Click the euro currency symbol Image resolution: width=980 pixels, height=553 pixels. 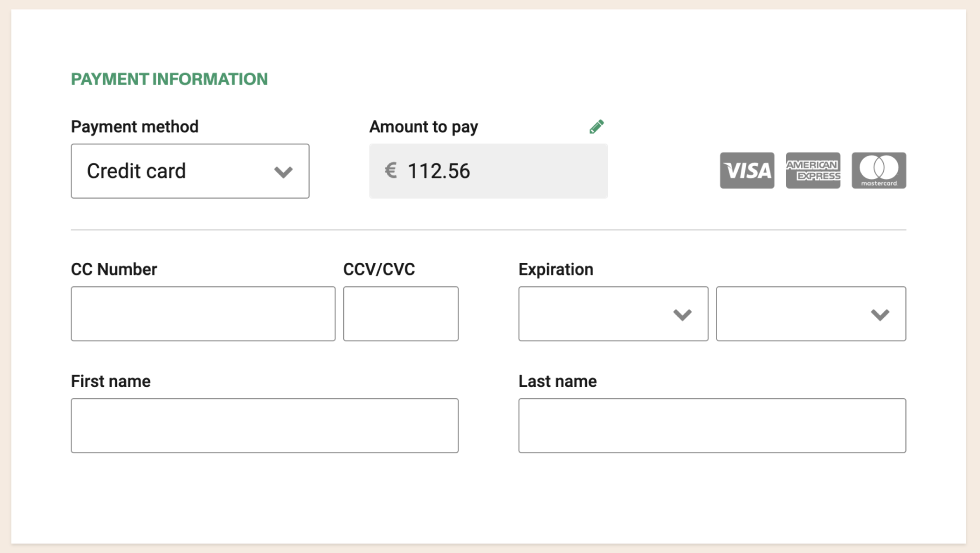coord(391,170)
